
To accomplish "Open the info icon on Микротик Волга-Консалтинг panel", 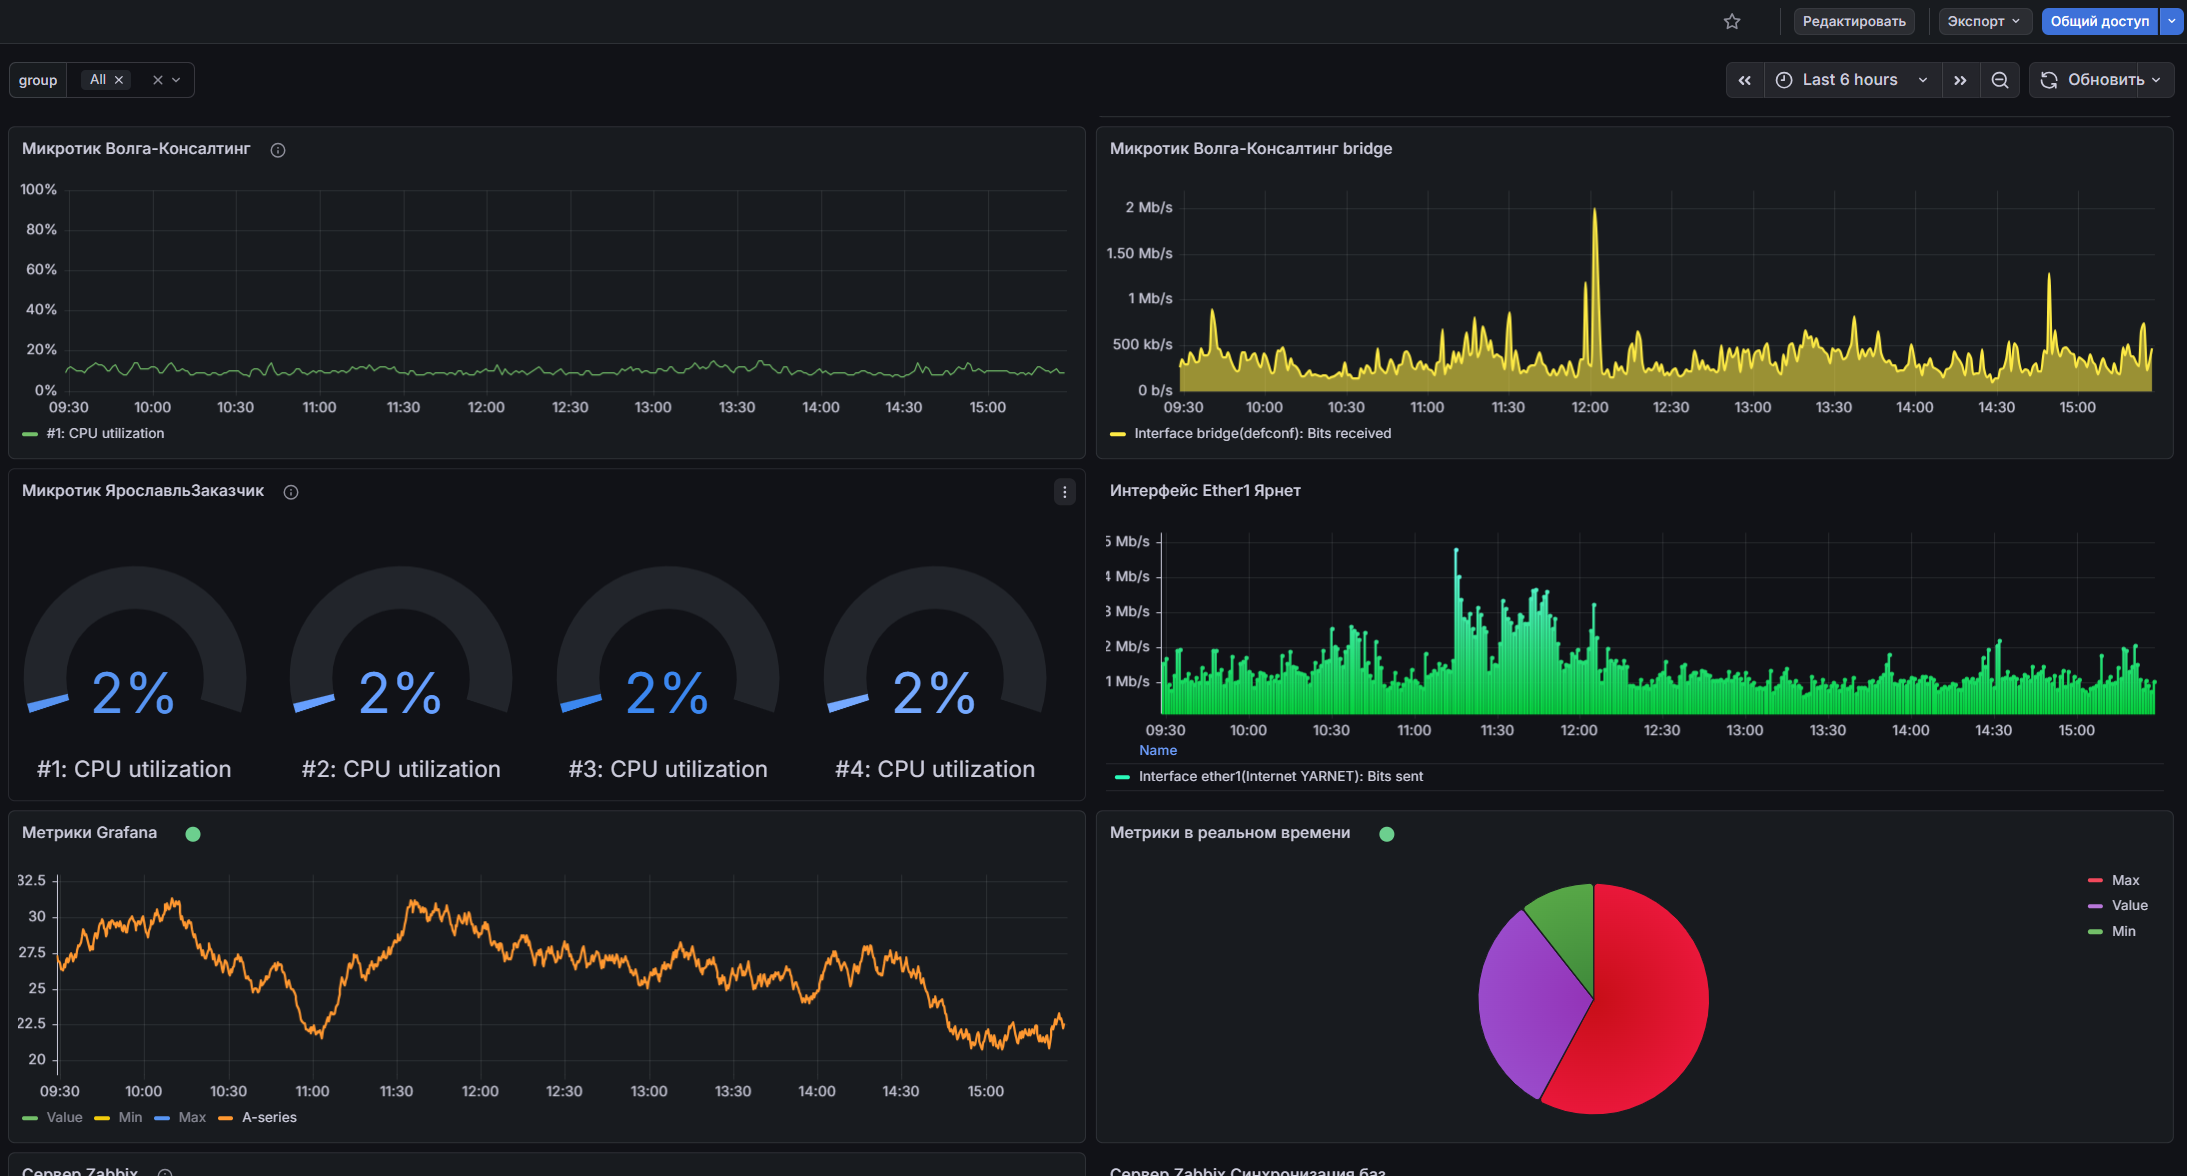I will (277, 150).
